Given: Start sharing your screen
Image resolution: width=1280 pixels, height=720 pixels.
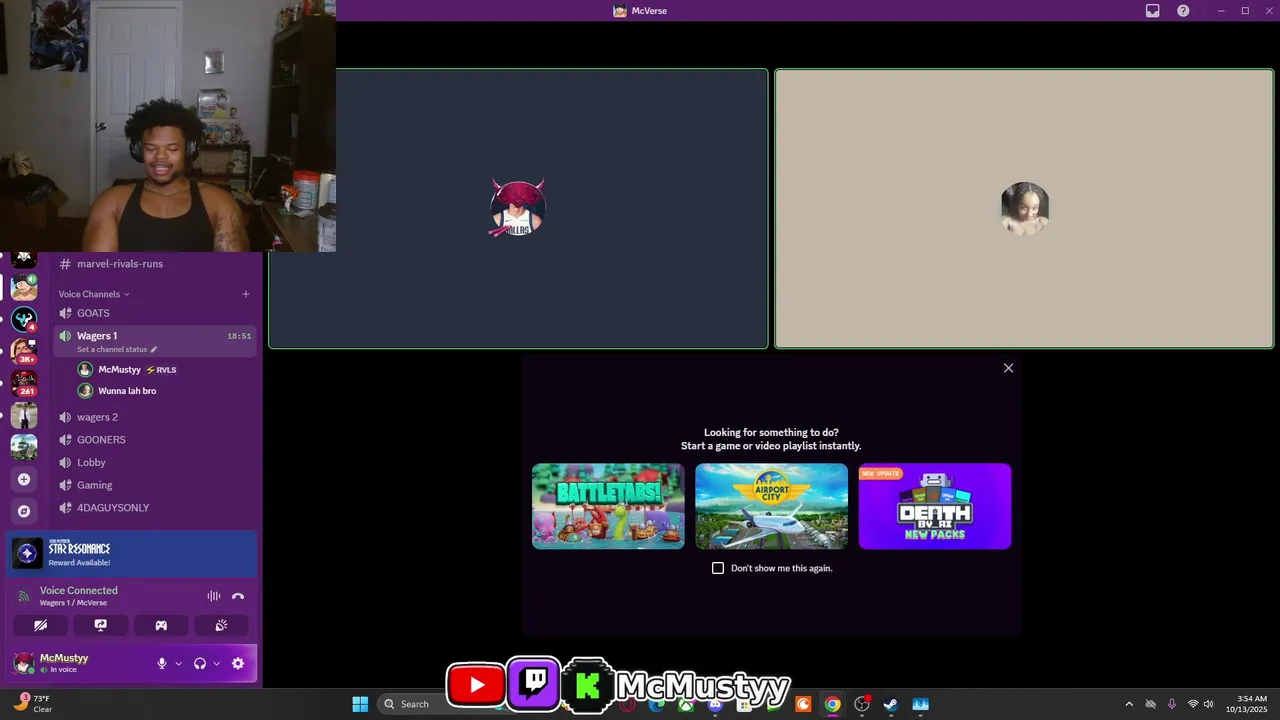Looking at the screenshot, I should point(101,625).
